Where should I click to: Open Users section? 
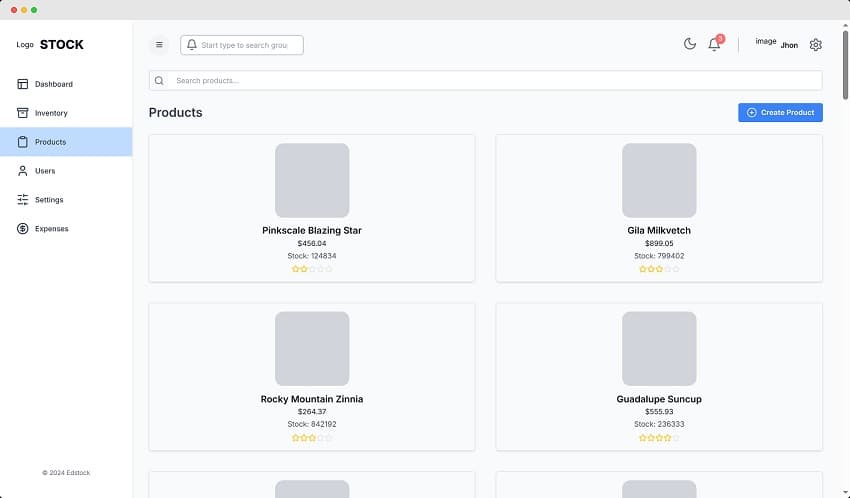tap(66, 171)
